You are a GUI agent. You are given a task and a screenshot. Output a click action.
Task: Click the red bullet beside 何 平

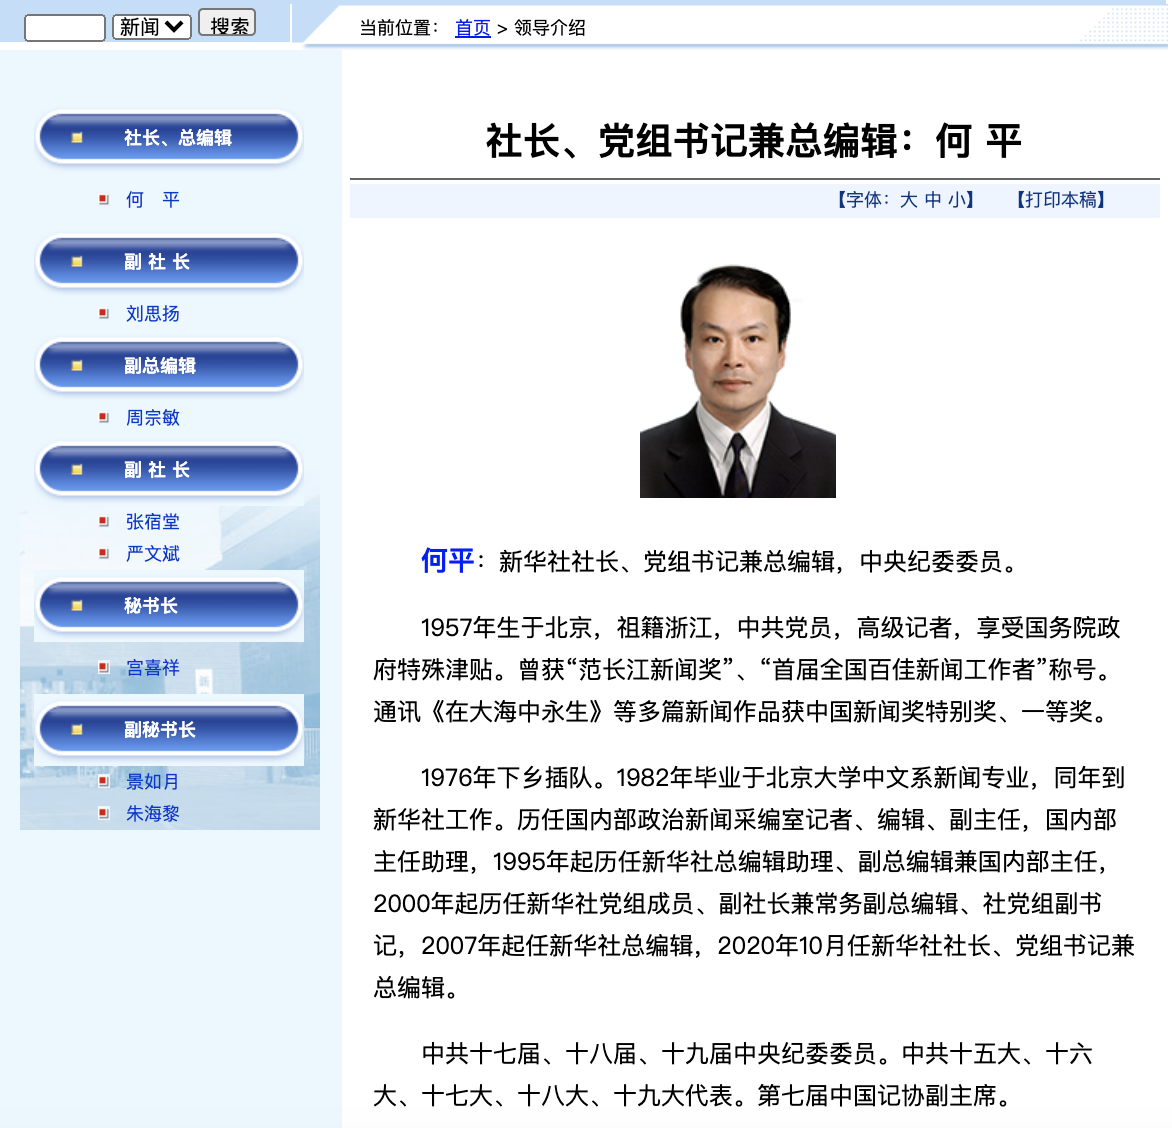104,200
